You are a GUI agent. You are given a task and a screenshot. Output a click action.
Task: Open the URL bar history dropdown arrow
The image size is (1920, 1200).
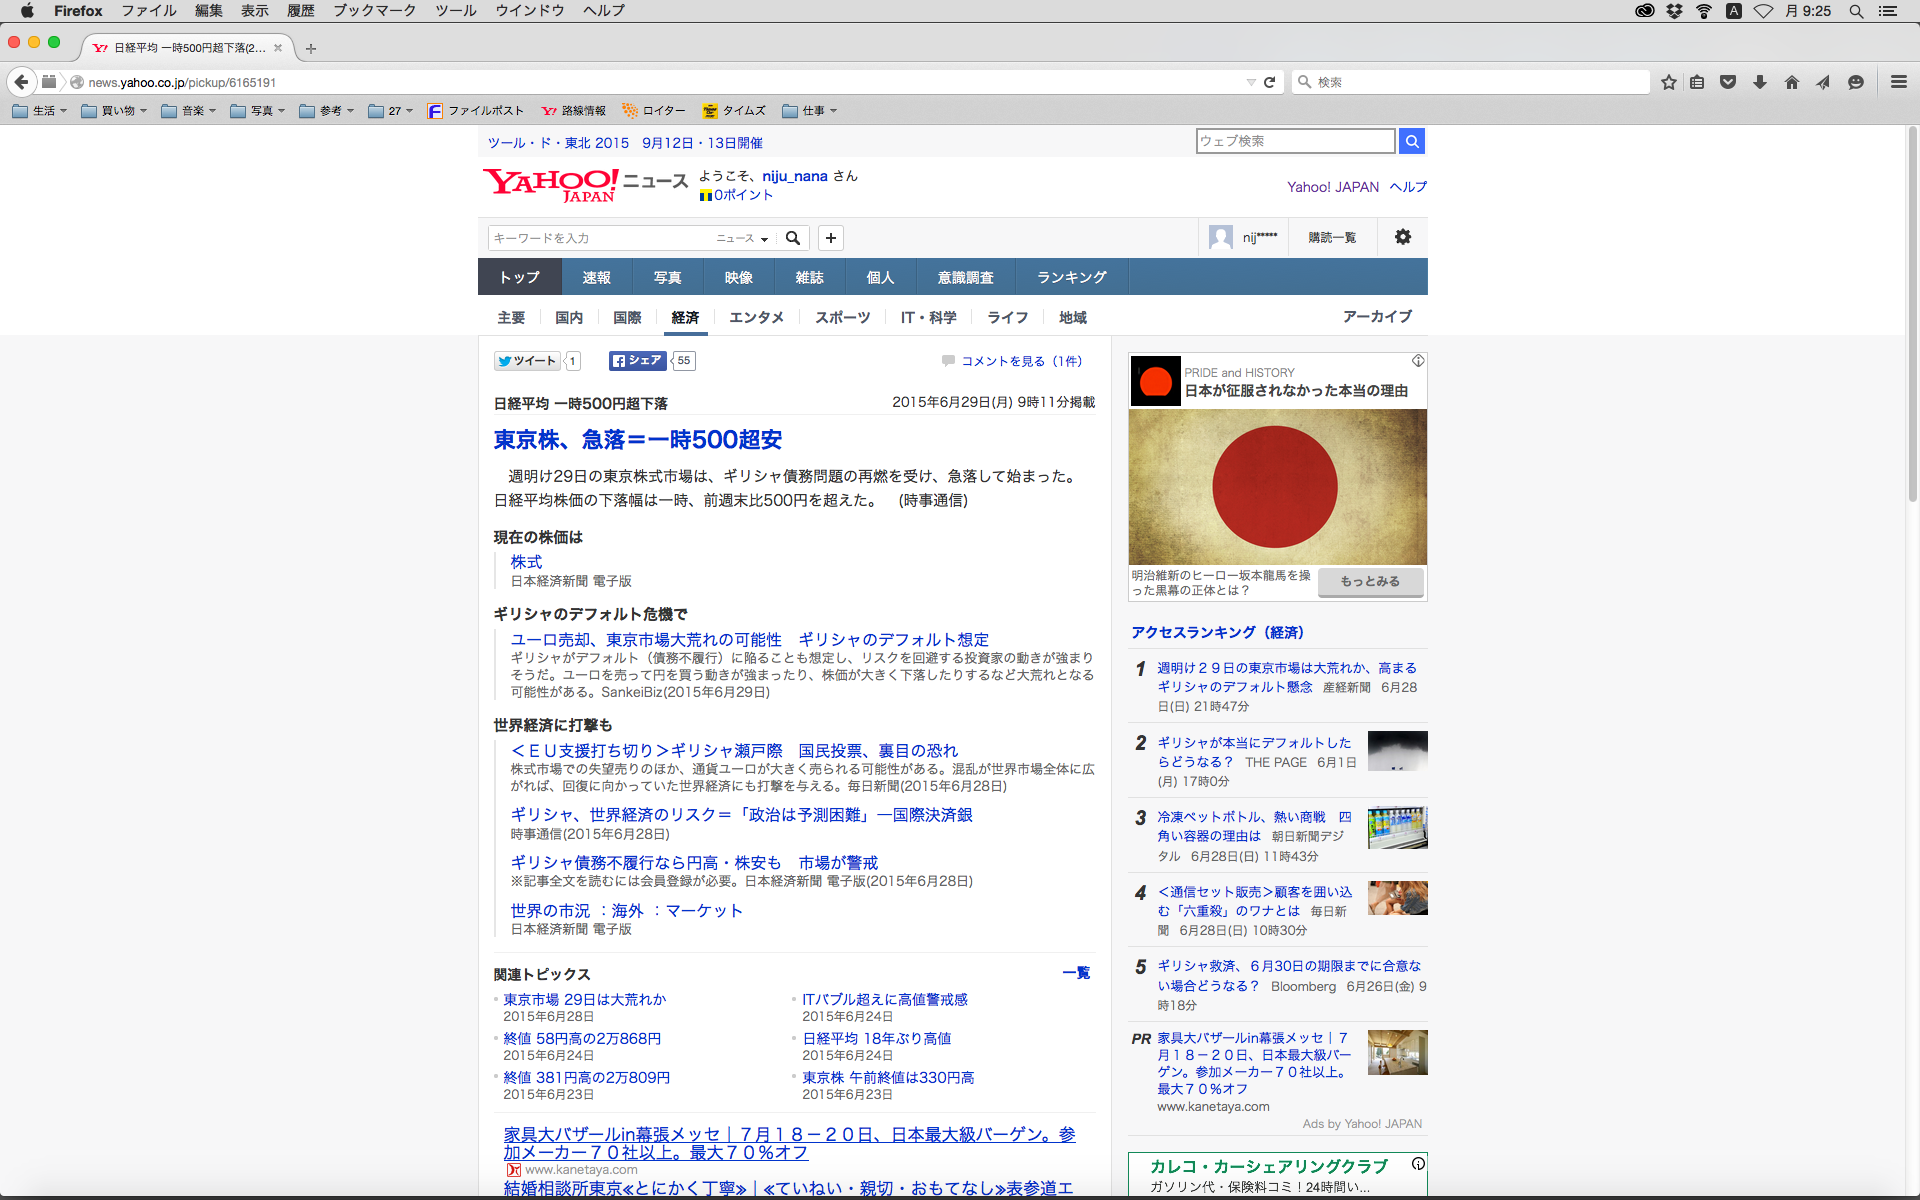pyautogui.click(x=1250, y=82)
